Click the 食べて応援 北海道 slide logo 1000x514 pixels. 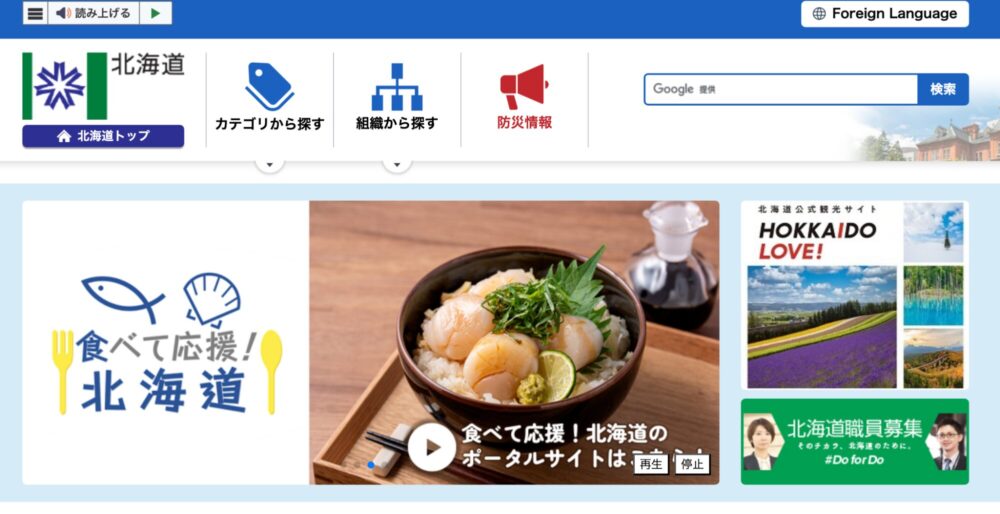(x=166, y=343)
